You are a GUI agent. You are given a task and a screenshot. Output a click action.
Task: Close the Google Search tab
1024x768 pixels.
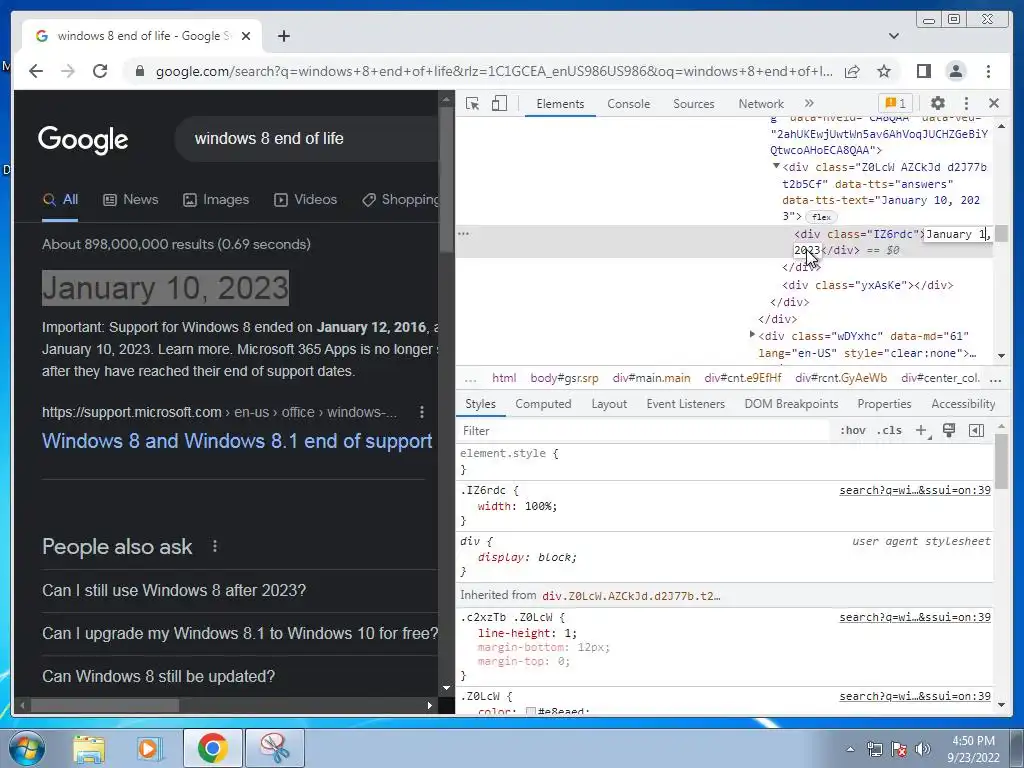click(246, 36)
